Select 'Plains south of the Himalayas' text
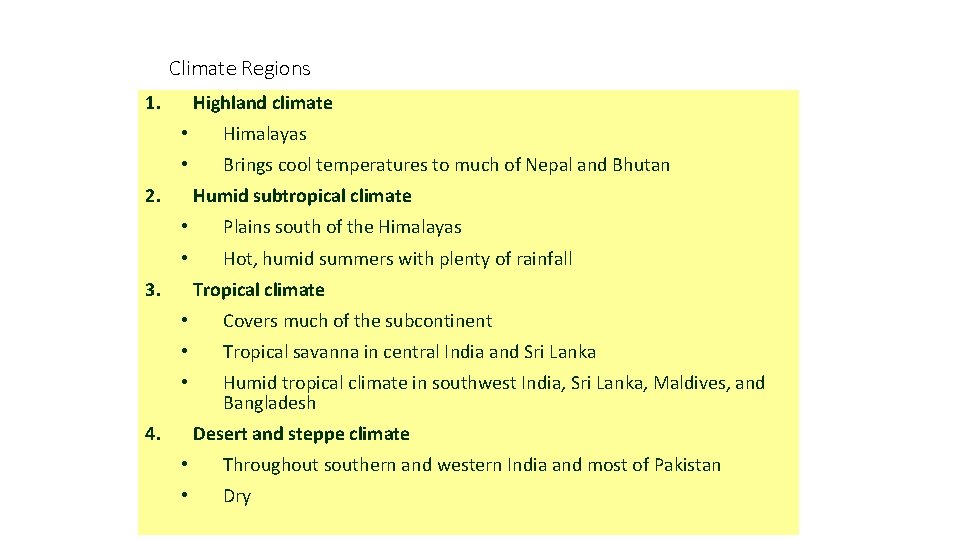The height and width of the screenshot is (540, 960). 342,227
